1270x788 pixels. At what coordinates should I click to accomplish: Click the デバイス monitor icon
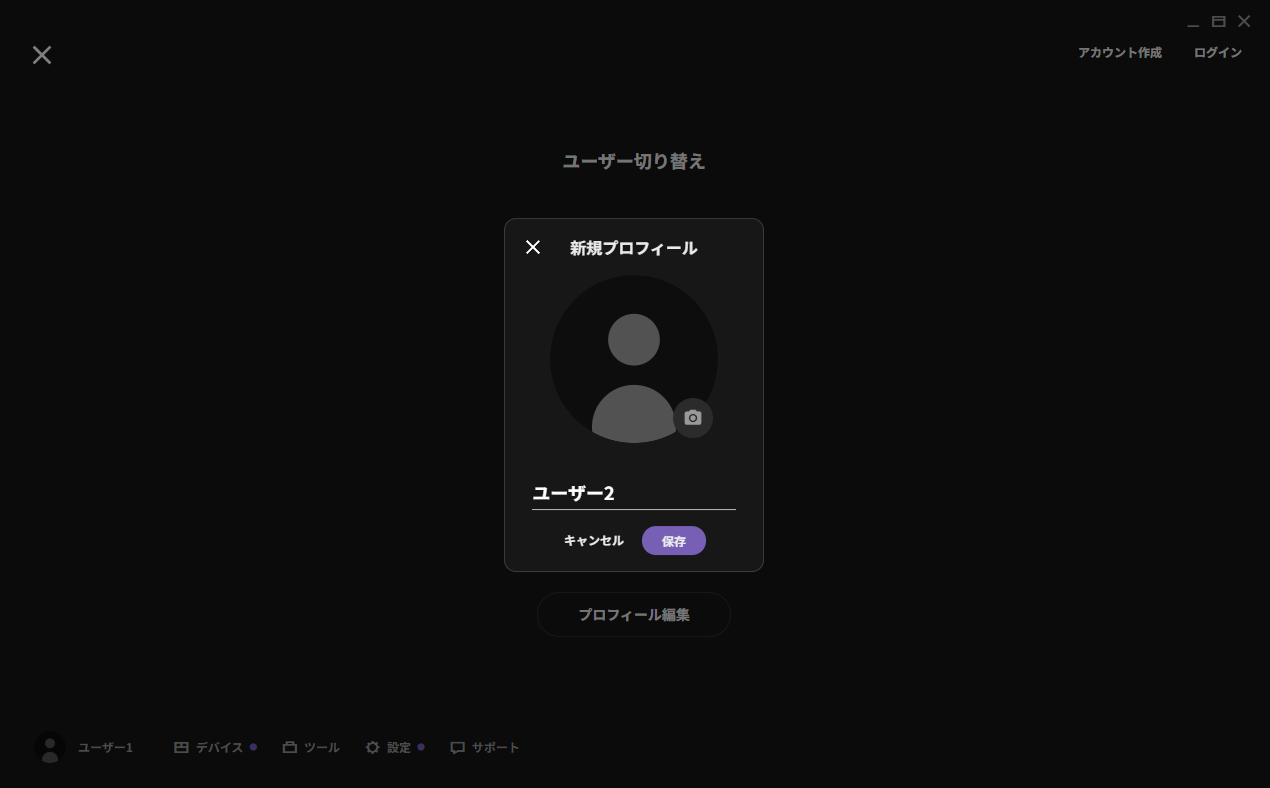[181, 747]
